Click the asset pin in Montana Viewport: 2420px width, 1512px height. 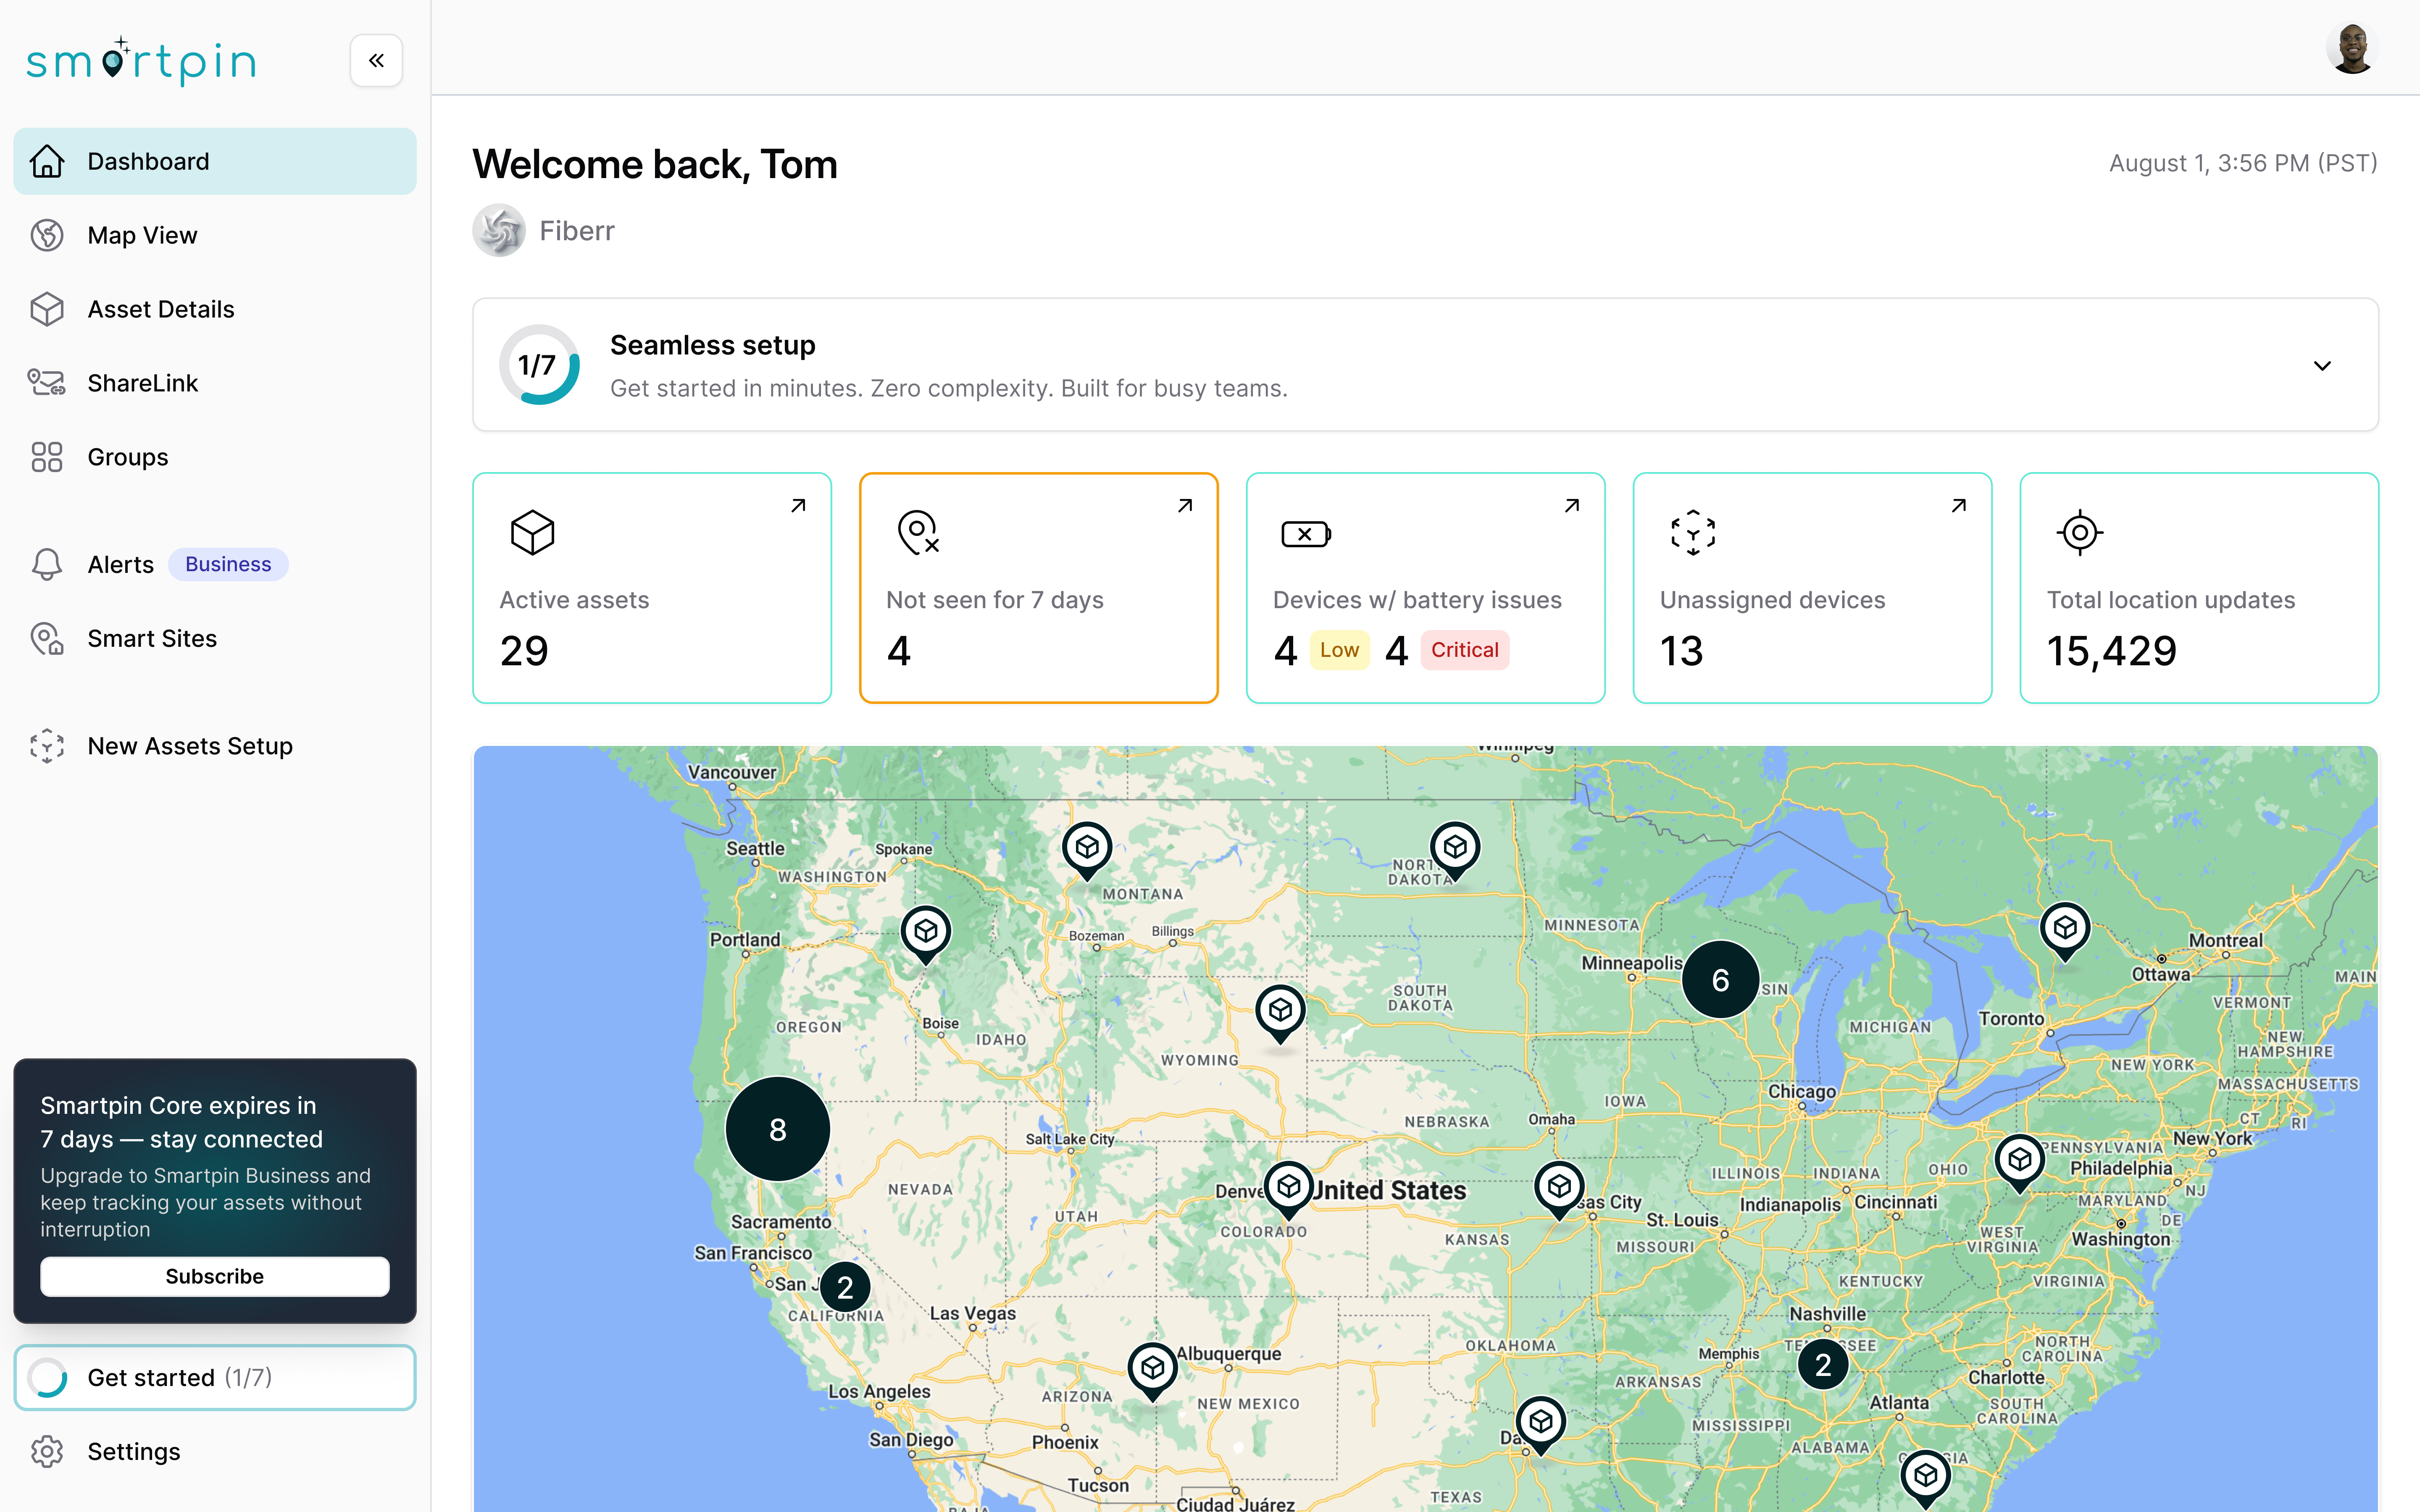1087,848
